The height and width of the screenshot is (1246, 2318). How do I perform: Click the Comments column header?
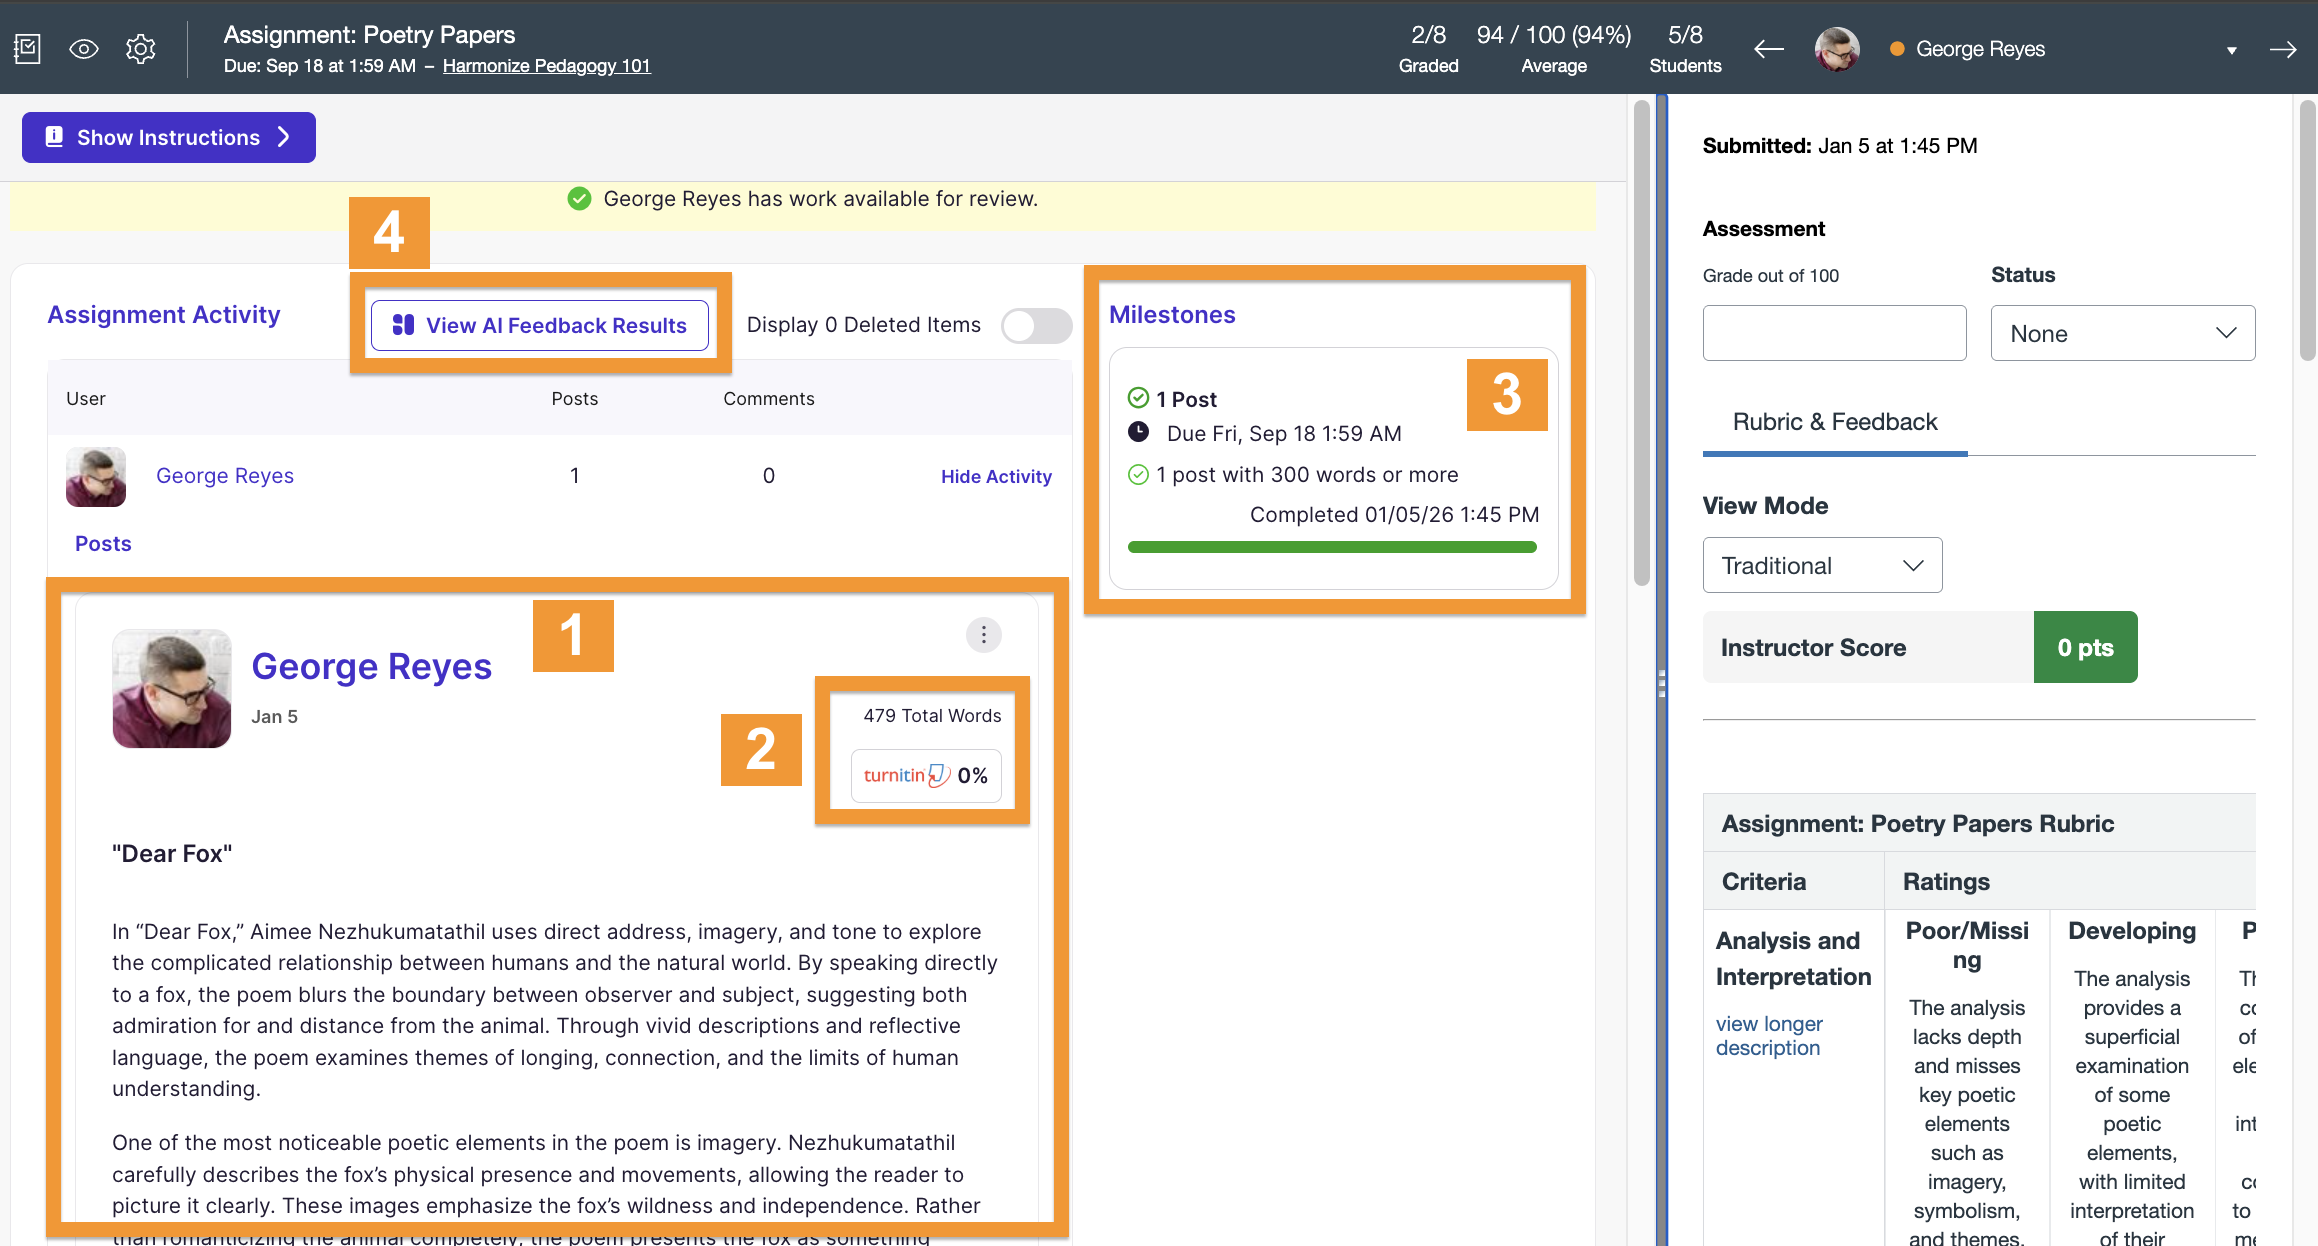coord(769,399)
